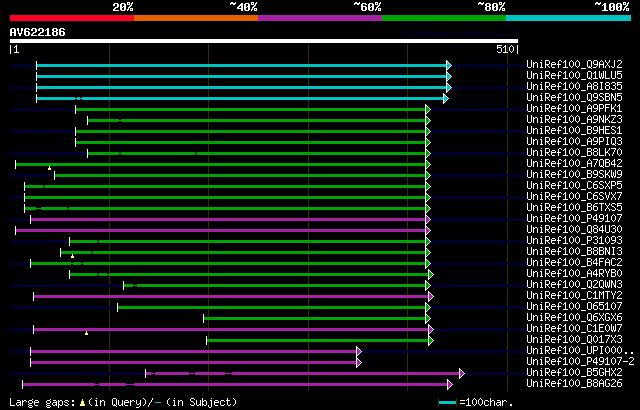Click the yellow query gap marker under A7QB42
Viewport: 640px width, 410px height.
coord(49,168)
